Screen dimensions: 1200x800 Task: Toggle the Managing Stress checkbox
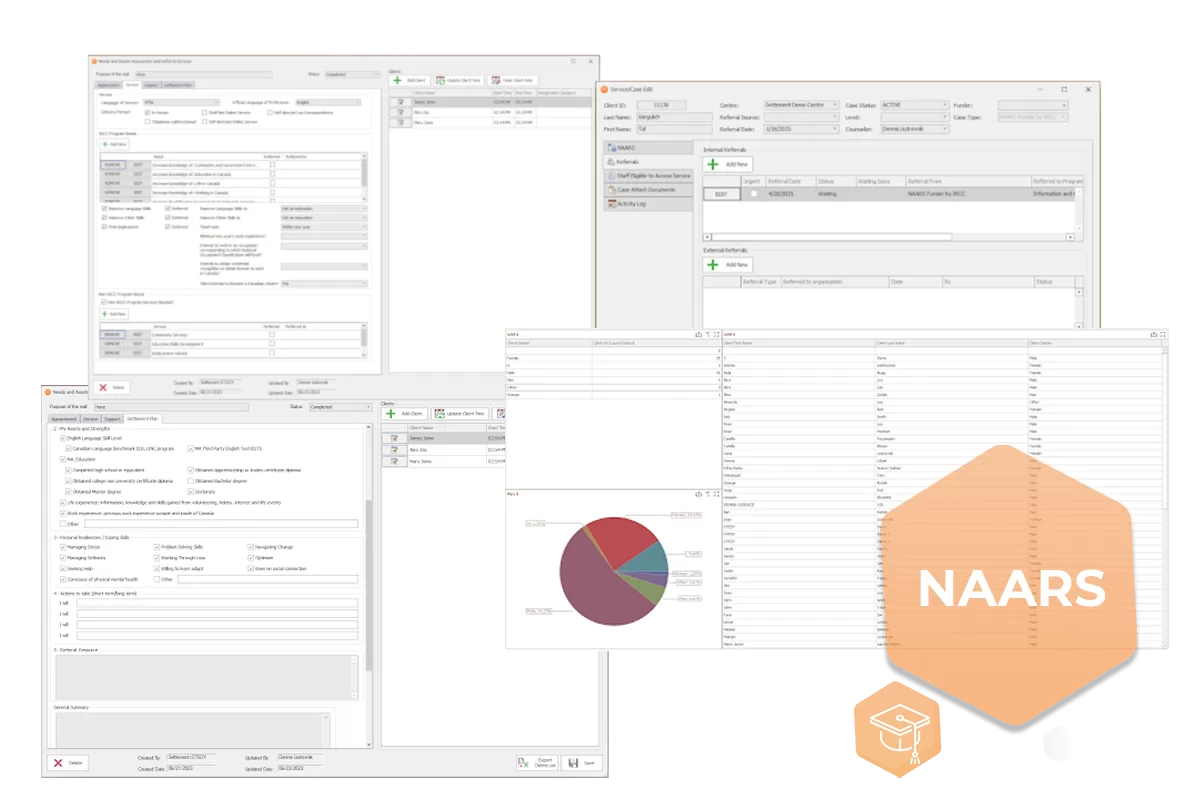coord(63,548)
